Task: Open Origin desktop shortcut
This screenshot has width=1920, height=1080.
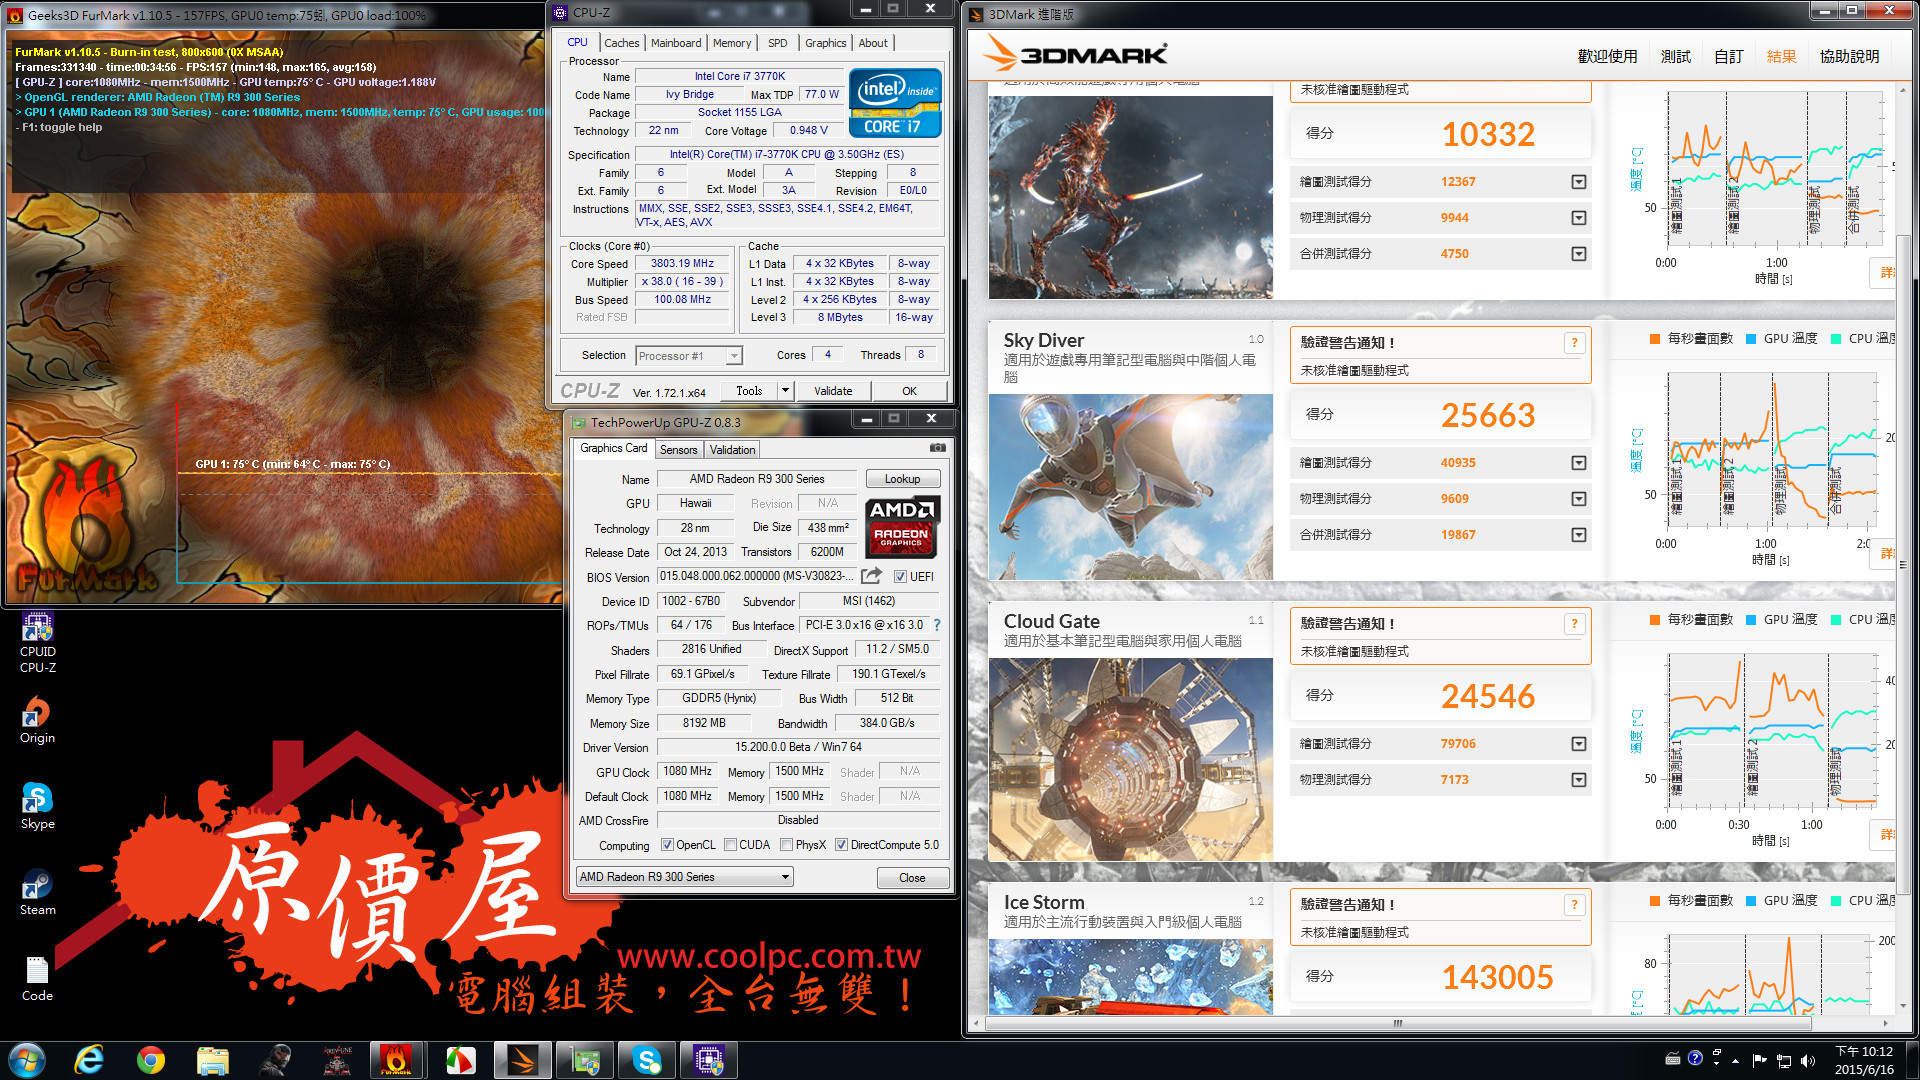Action: [x=38, y=720]
